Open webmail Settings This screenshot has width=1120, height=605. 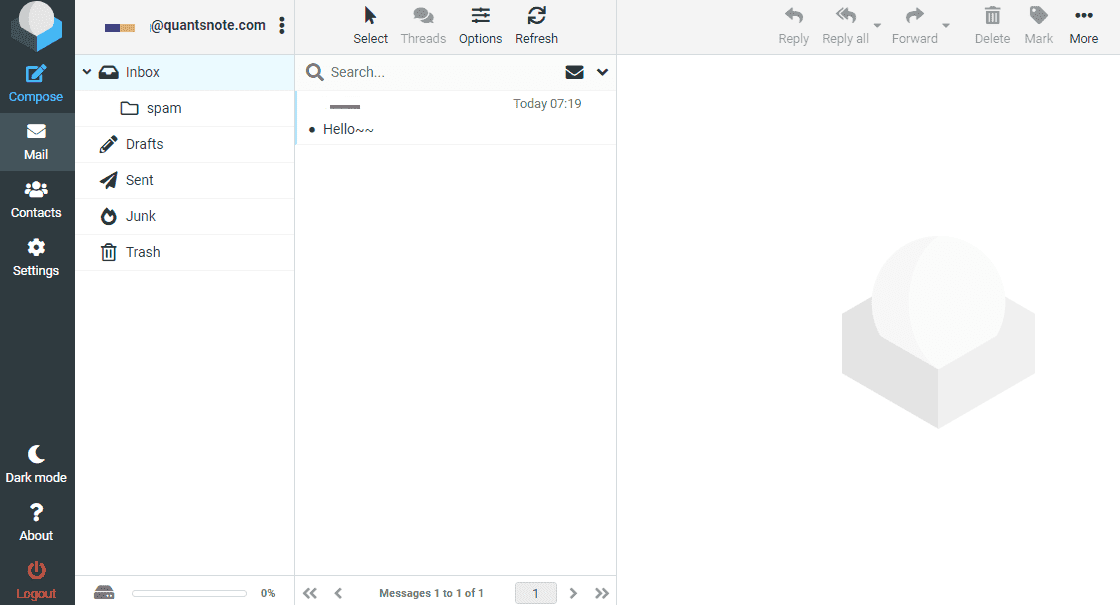click(36, 256)
